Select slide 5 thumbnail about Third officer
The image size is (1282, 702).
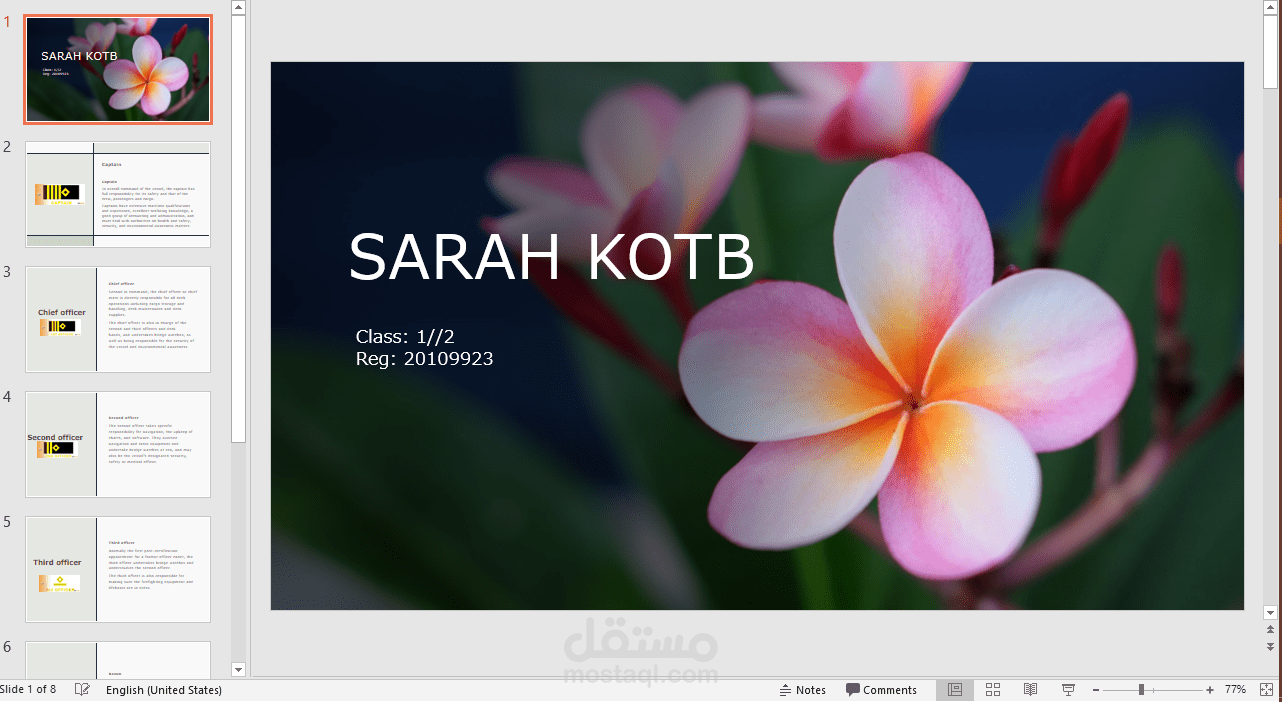pyautogui.click(x=118, y=569)
